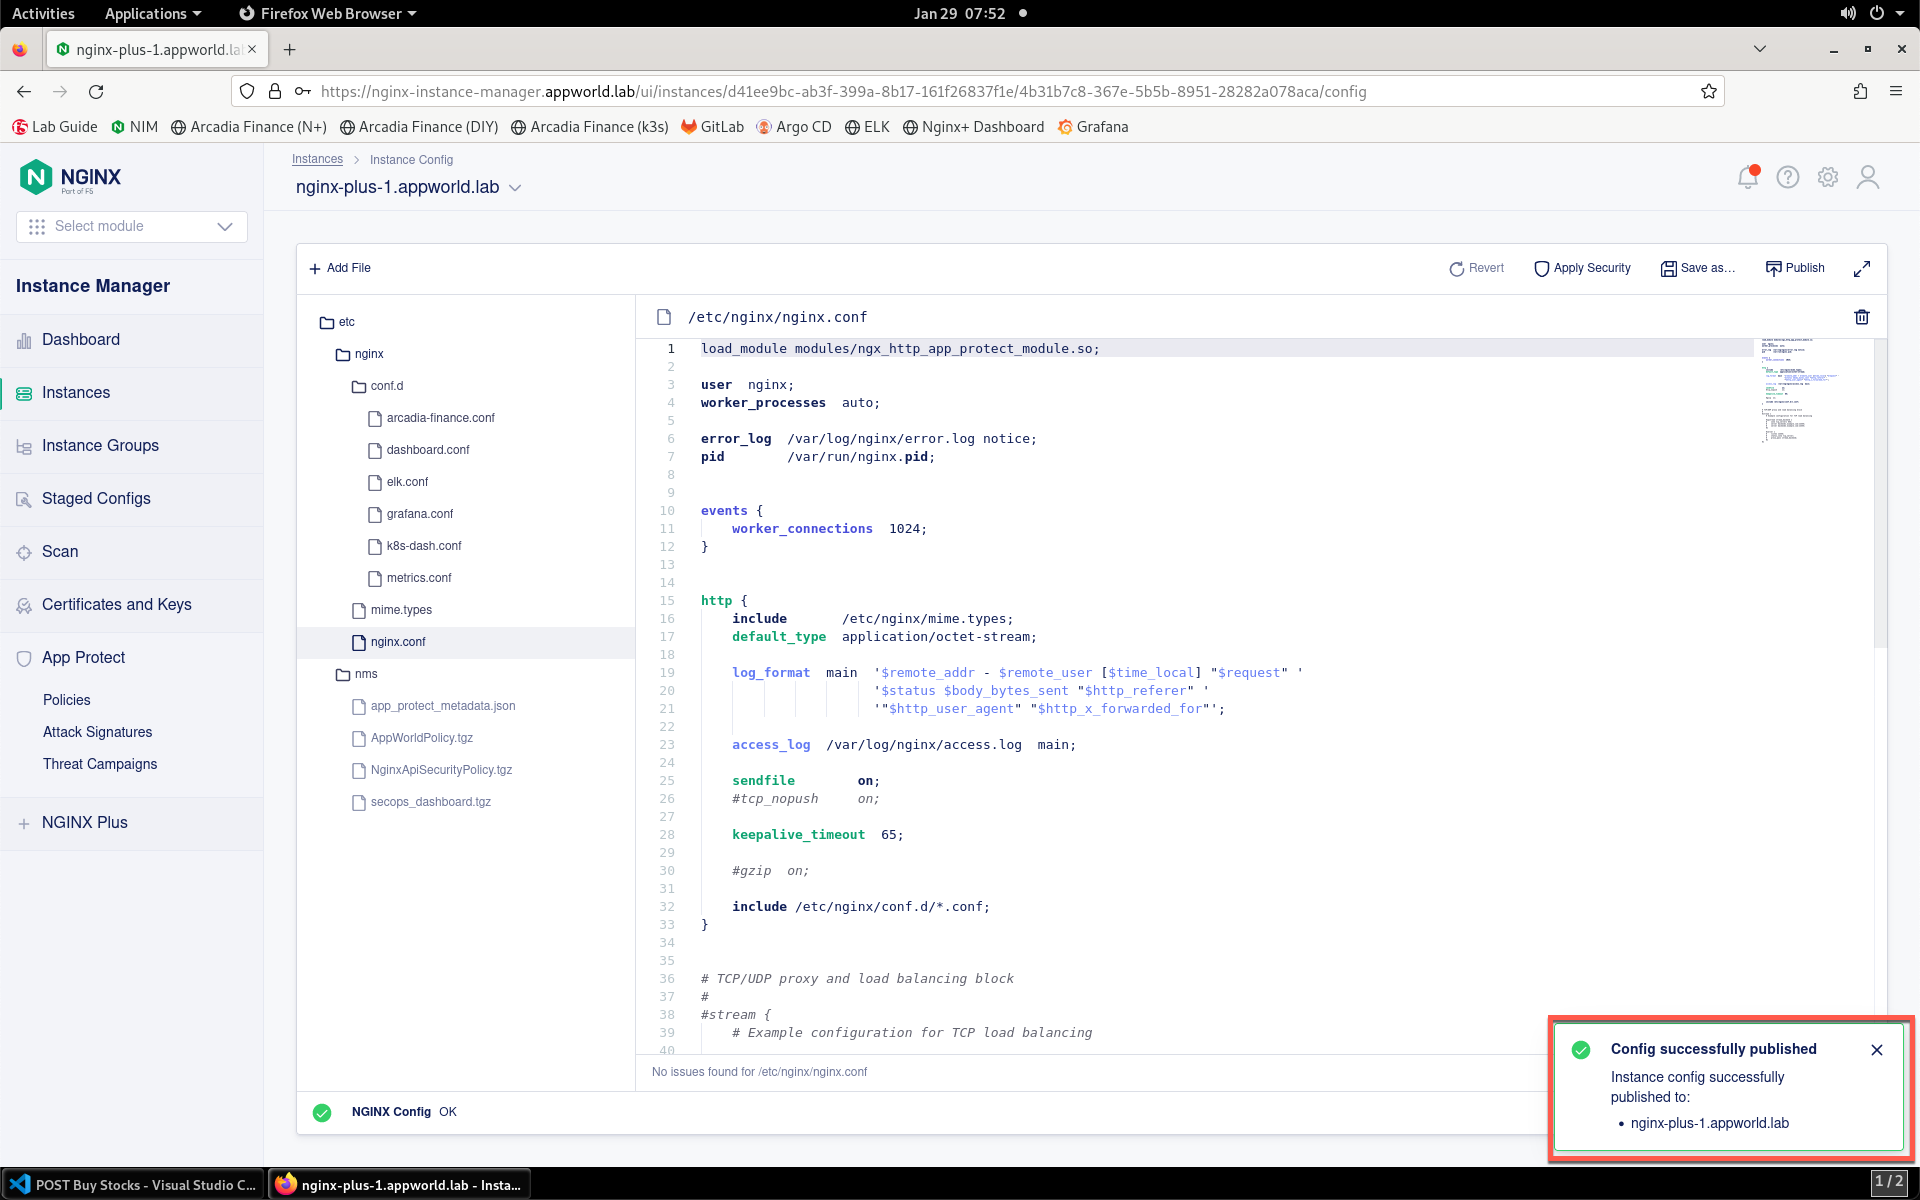
Task: Open the settings gear icon
Action: pos(1828,177)
